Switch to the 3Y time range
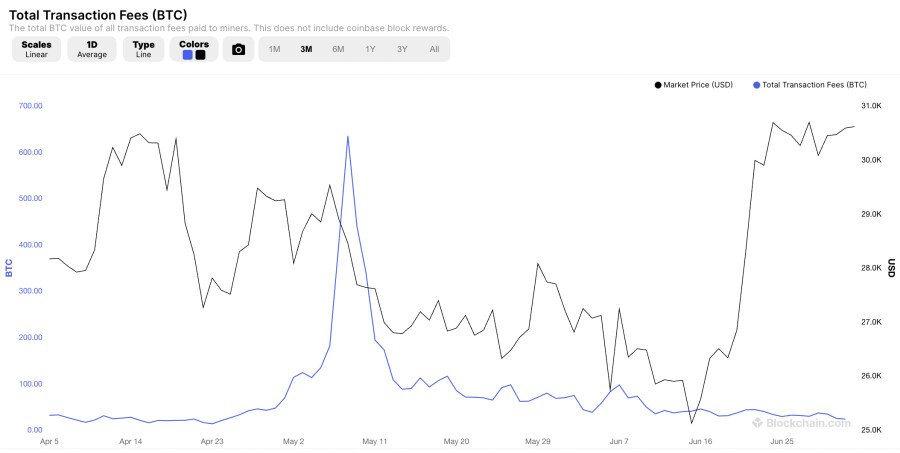 [402, 49]
